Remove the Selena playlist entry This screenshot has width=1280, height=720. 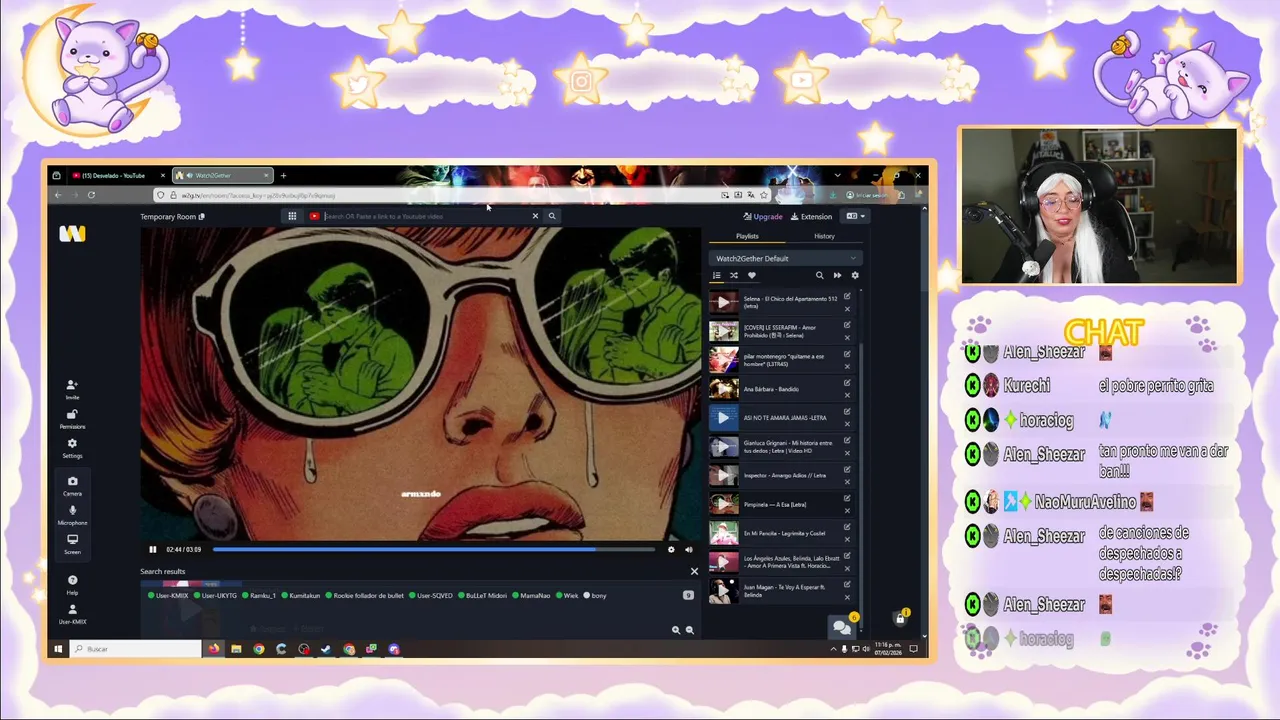click(847, 308)
